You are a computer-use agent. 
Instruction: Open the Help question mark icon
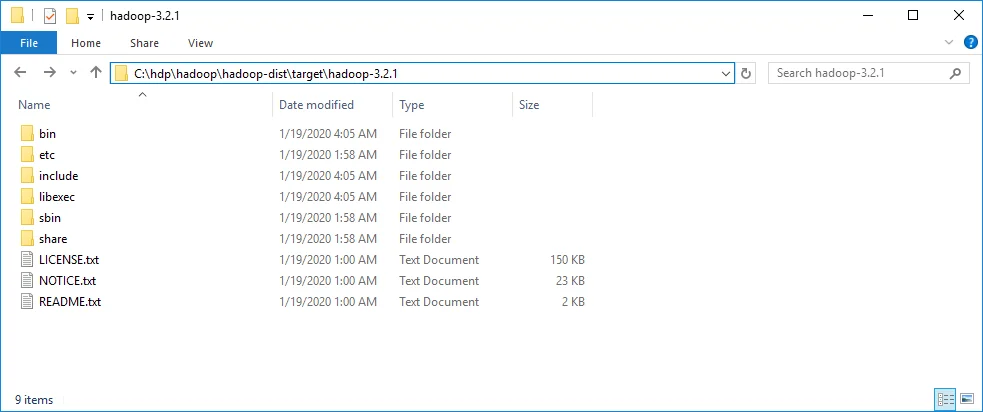968,43
